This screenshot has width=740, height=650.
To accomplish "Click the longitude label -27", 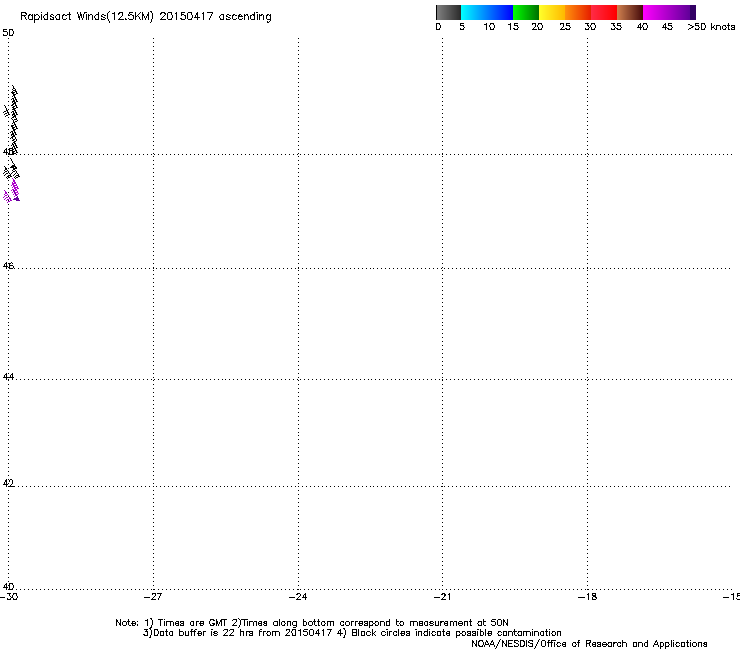I will coord(153,597).
